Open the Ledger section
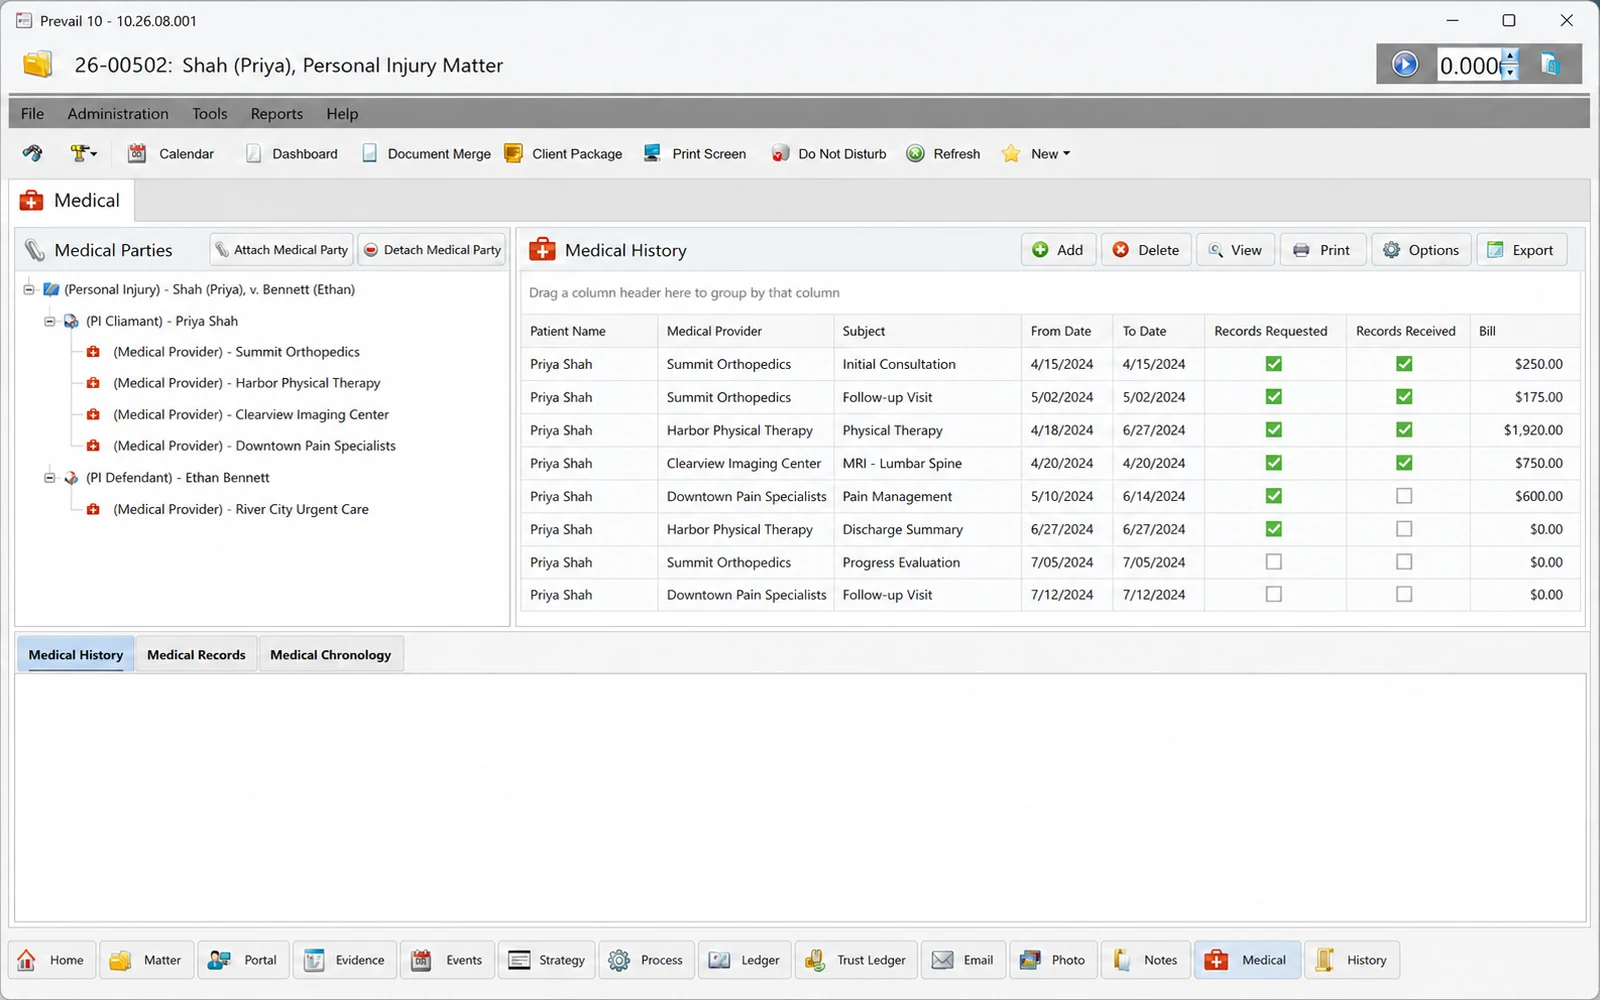This screenshot has width=1600, height=1000. click(745, 960)
